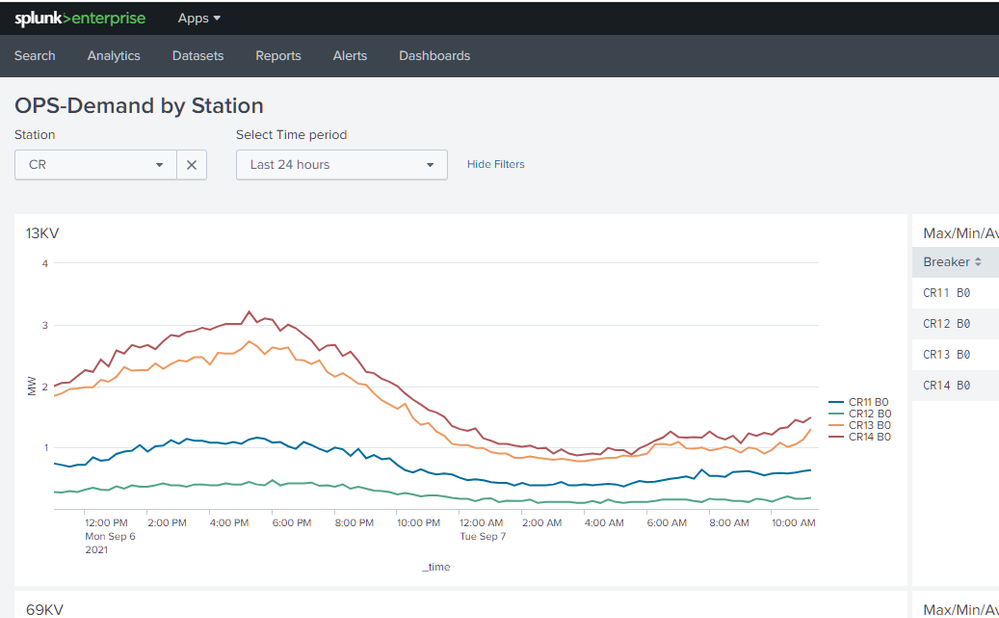The image size is (999, 618).
Task: Switch to the Alerts page
Action: coord(350,56)
